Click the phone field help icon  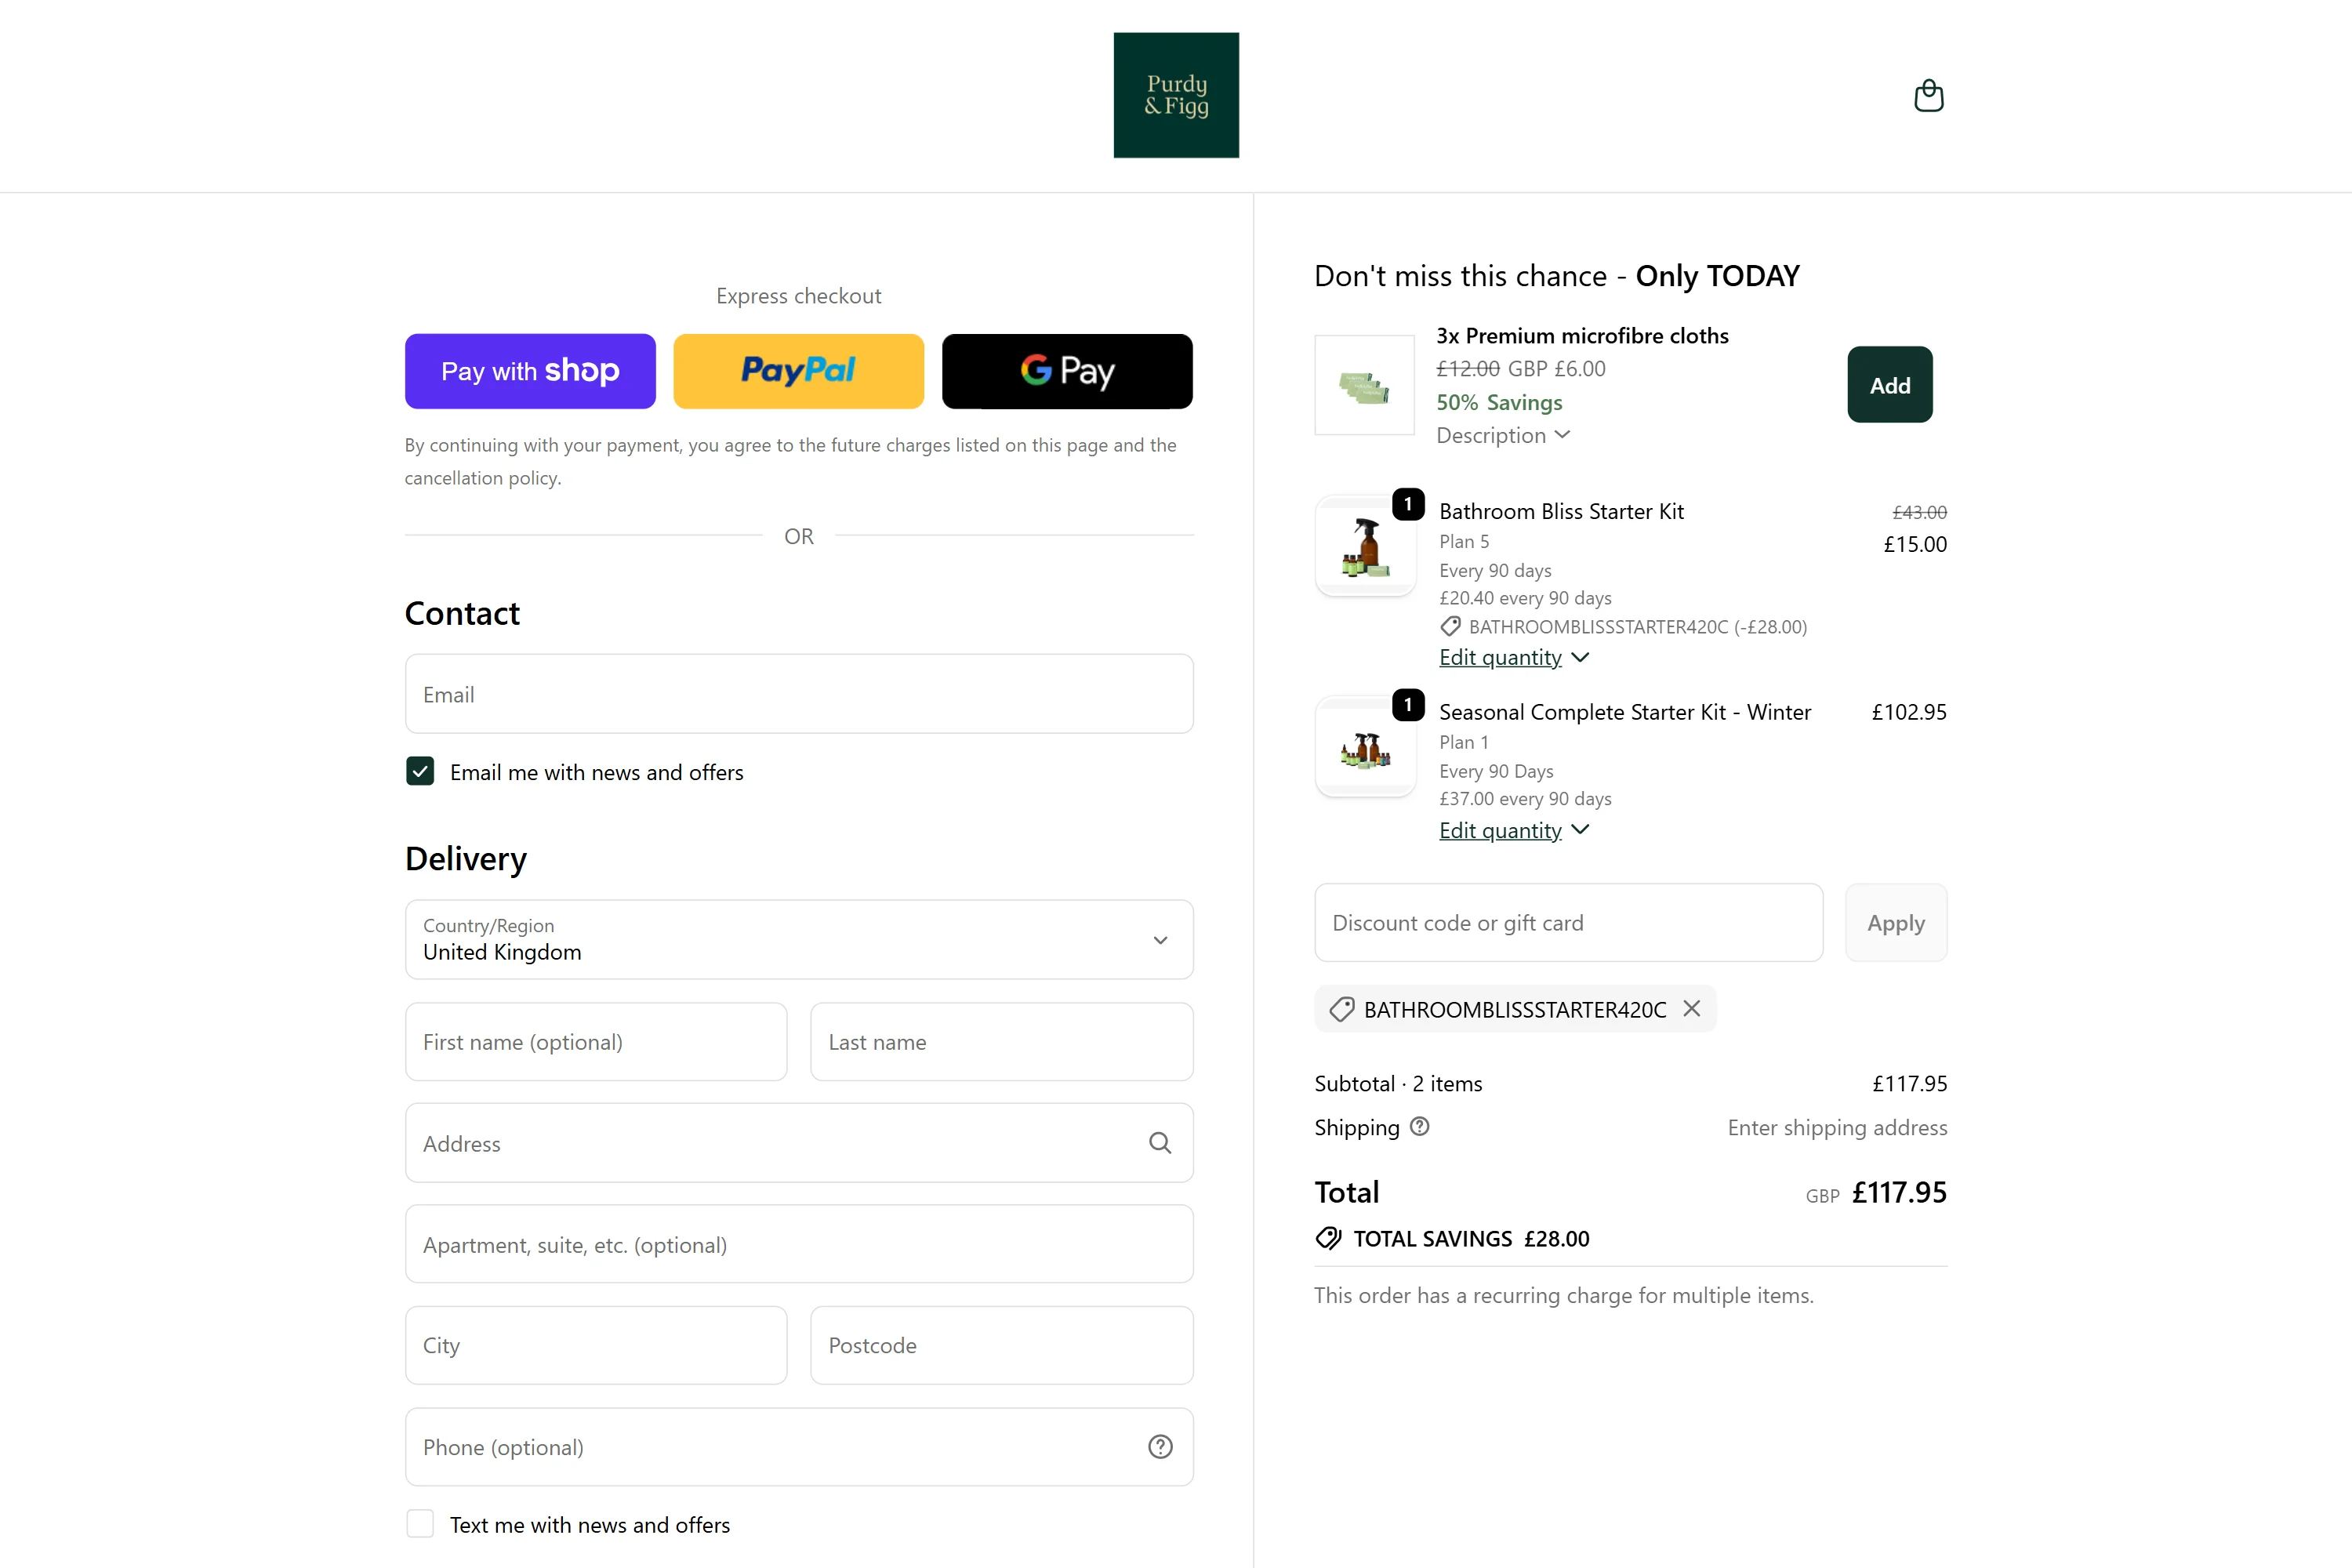(x=1159, y=1447)
